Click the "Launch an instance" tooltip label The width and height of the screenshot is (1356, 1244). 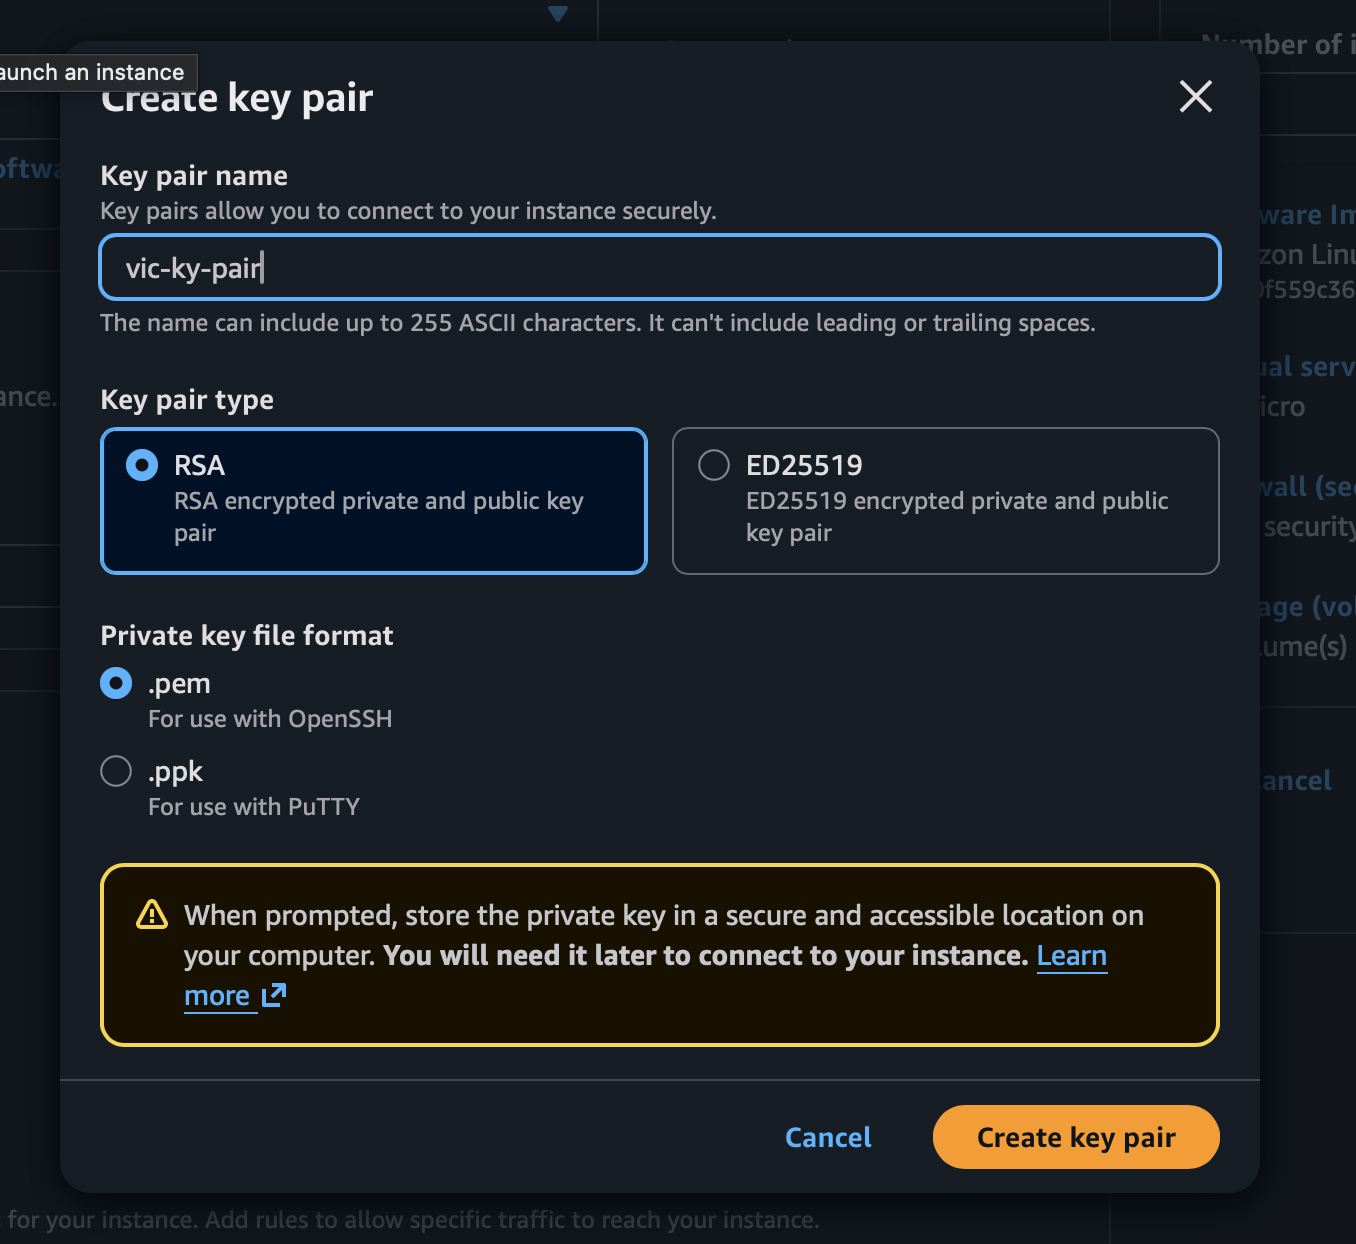click(x=93, y=72)
